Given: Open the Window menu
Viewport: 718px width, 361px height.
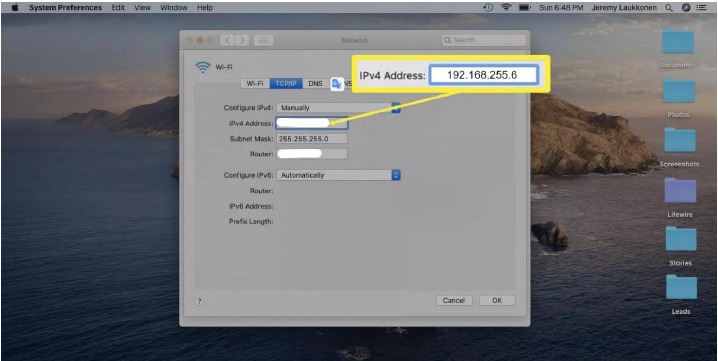Looking at the screenshot, I should tap(174, 8).
